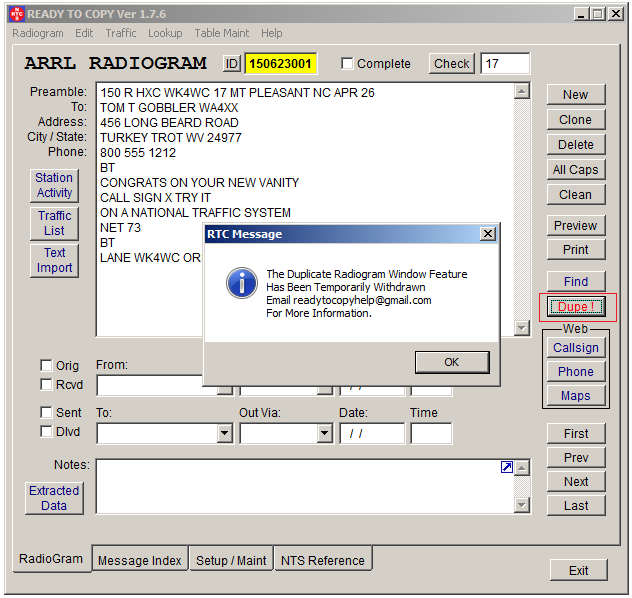Enable the Orig checkbox
632x598 pixels.
46,365
